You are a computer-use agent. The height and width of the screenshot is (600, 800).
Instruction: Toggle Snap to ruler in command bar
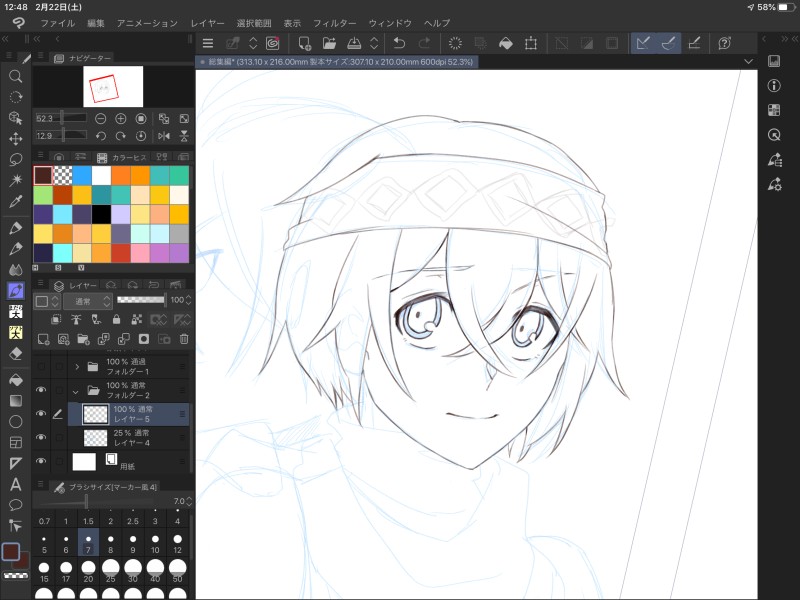643,43
